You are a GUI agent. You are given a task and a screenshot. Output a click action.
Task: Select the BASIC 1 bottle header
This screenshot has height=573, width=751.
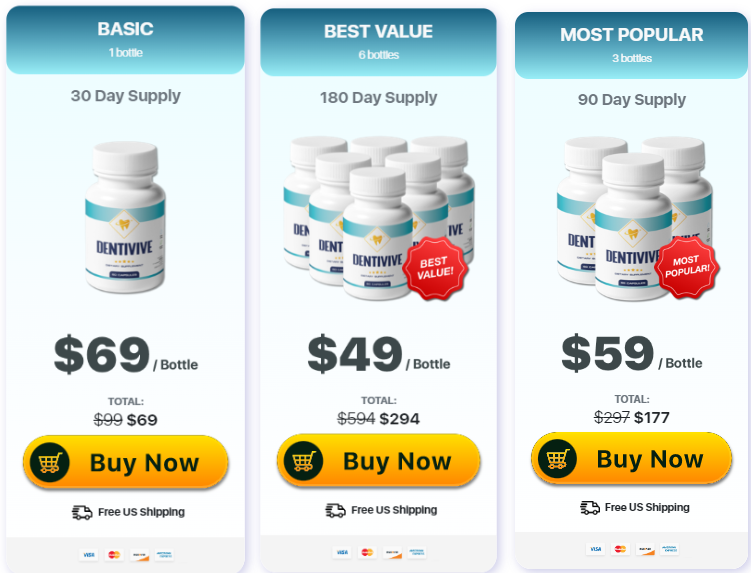tap(125, 40)
